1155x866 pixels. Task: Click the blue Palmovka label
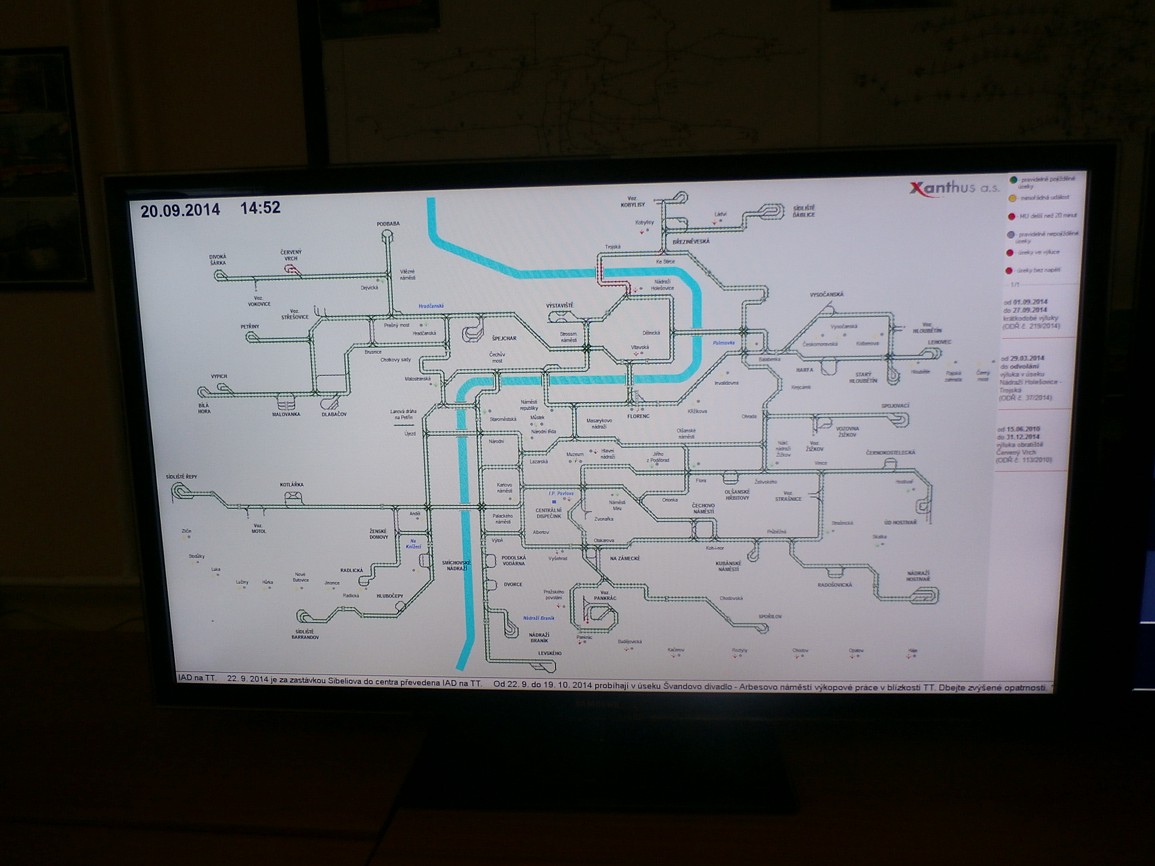point(724,343)
